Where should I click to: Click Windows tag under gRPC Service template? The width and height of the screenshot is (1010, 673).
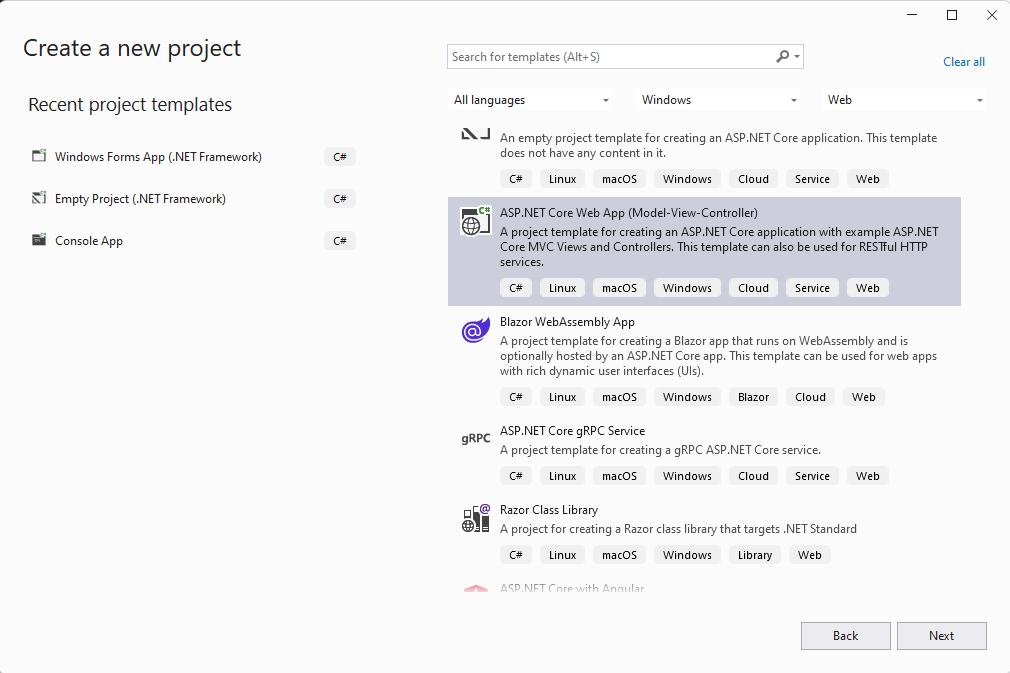pyautogui.click(x=687, y=476)
